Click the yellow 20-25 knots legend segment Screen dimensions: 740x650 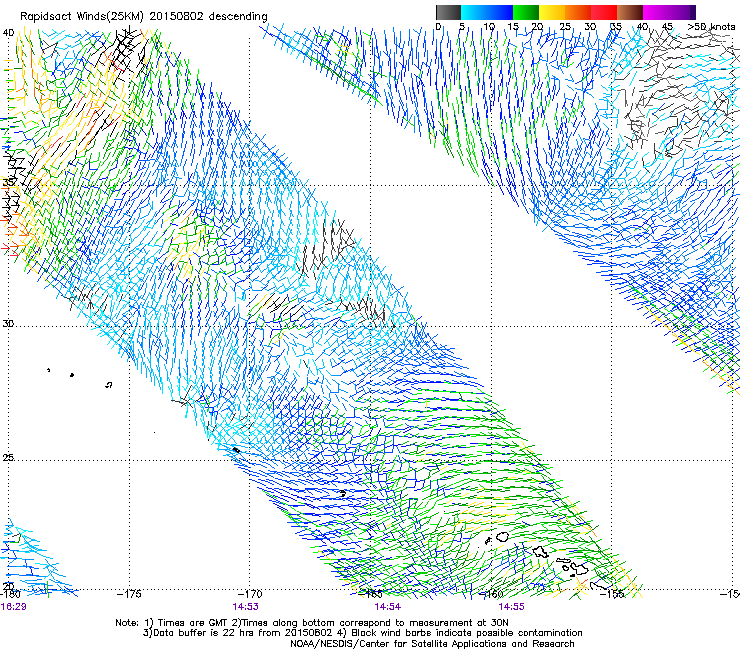[552, 12]
